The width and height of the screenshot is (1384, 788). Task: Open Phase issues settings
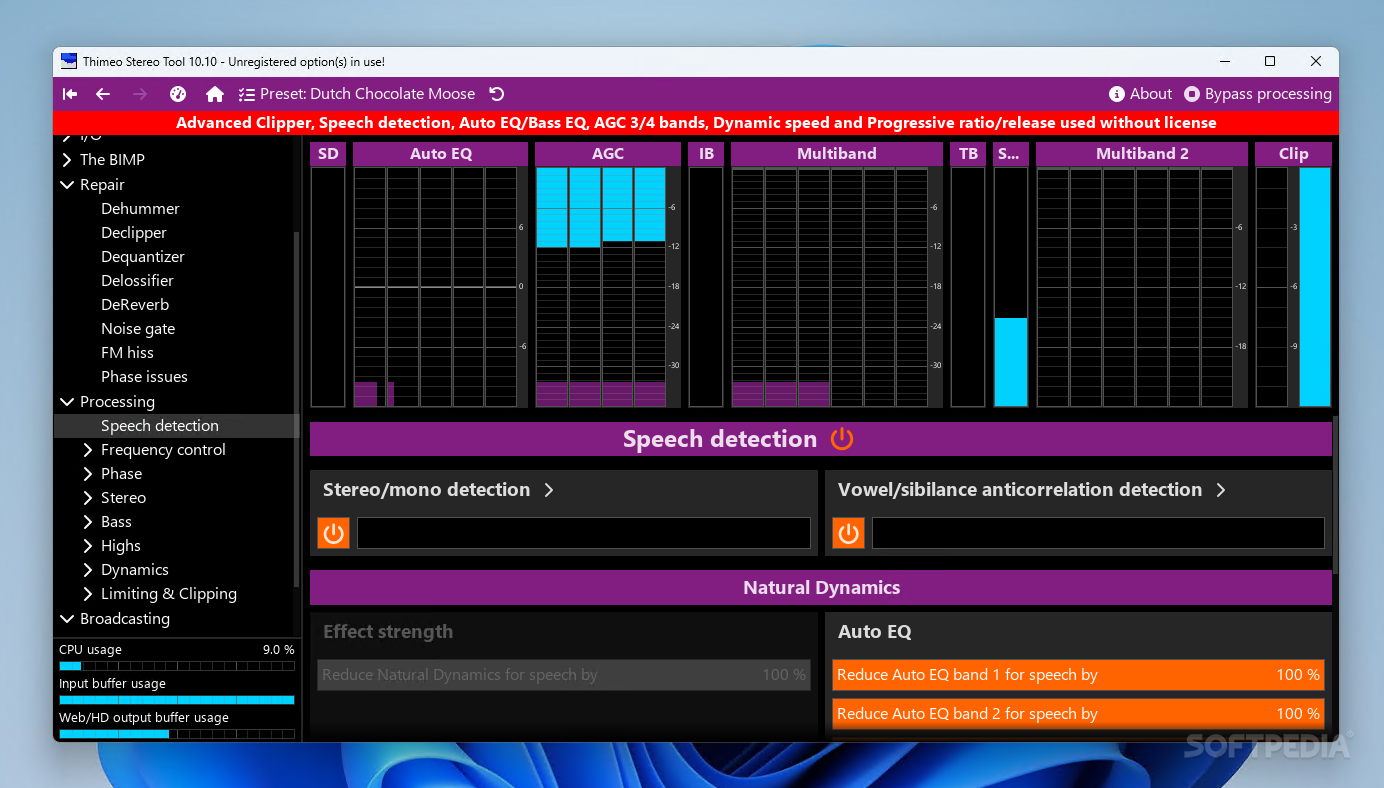click(x=144, y=377)
